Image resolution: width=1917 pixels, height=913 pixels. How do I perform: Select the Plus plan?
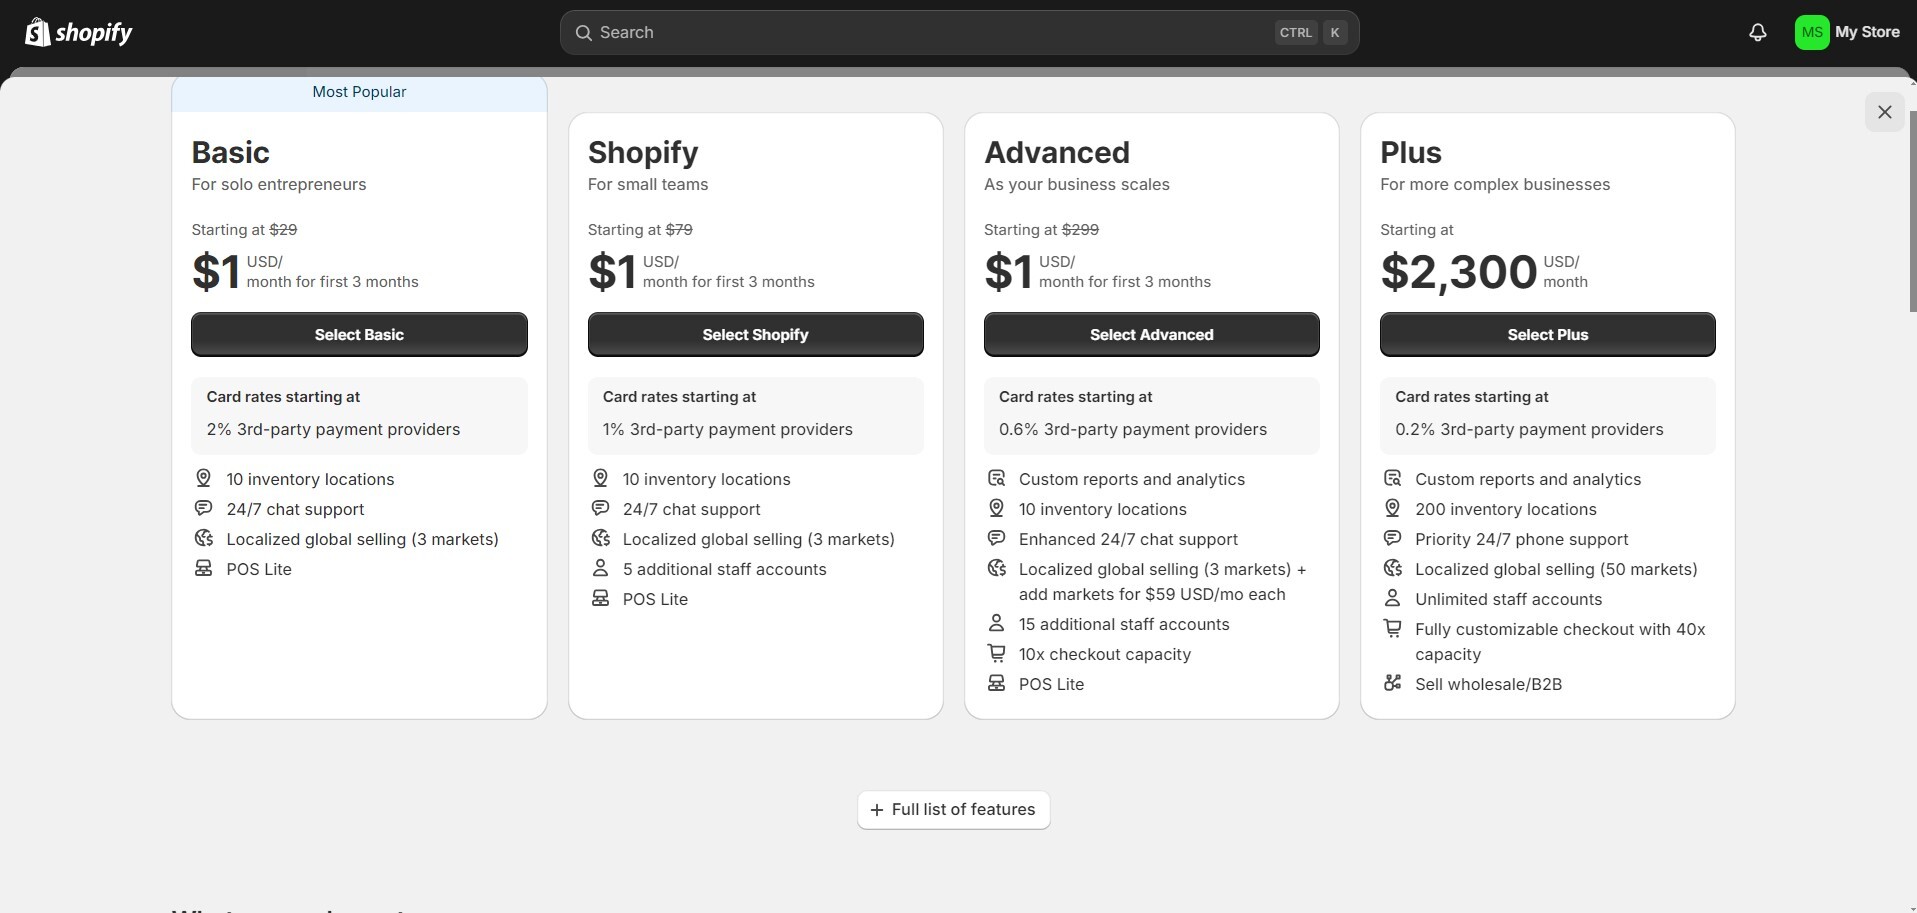tap(1547, 335)
